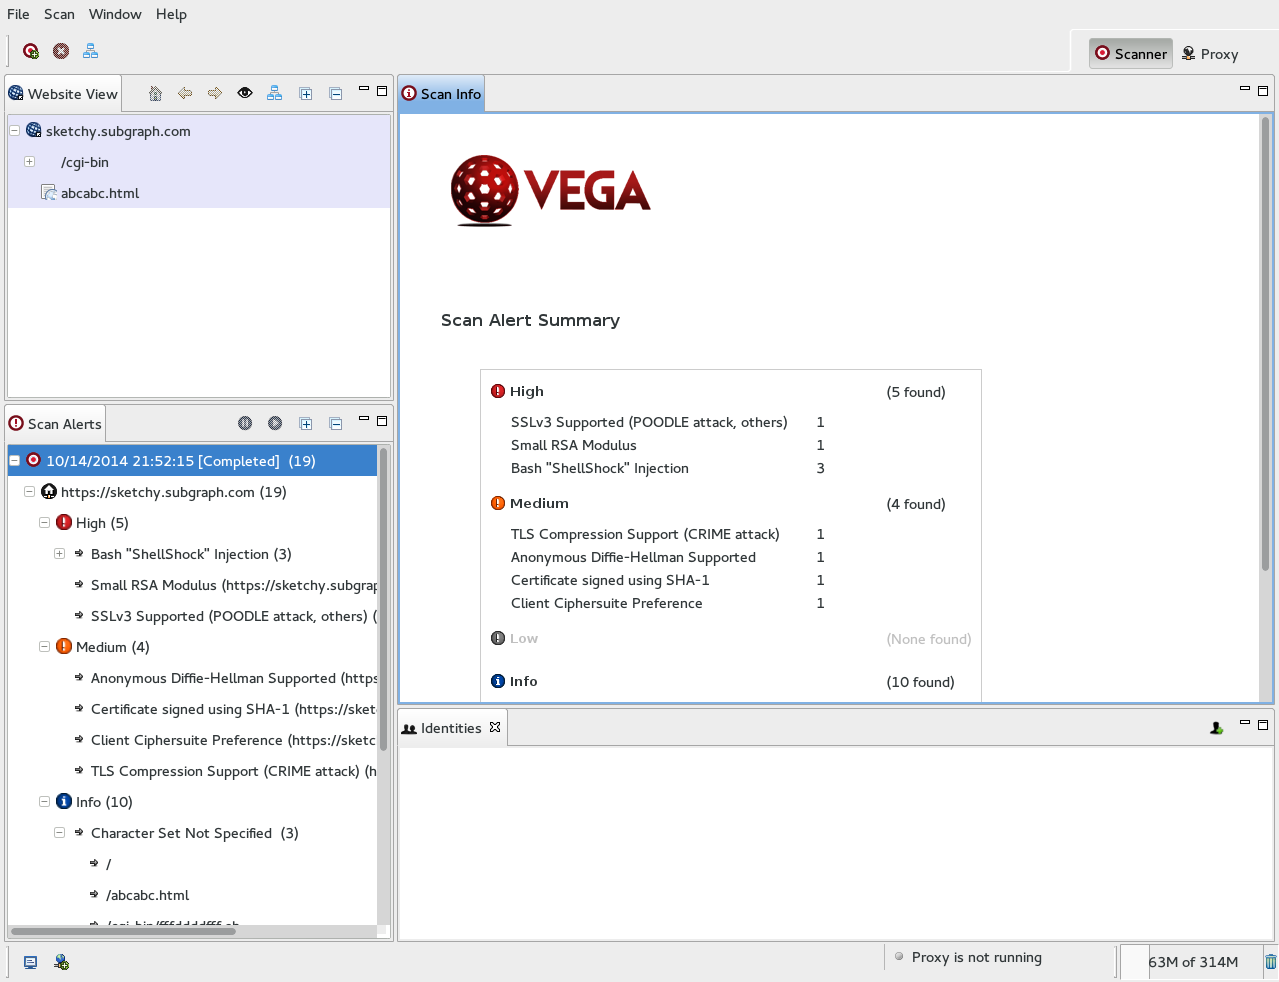Select Certificate signed using SHA-1 in tree
Viewport: 1279px width, 982px height.
(233, 709)
